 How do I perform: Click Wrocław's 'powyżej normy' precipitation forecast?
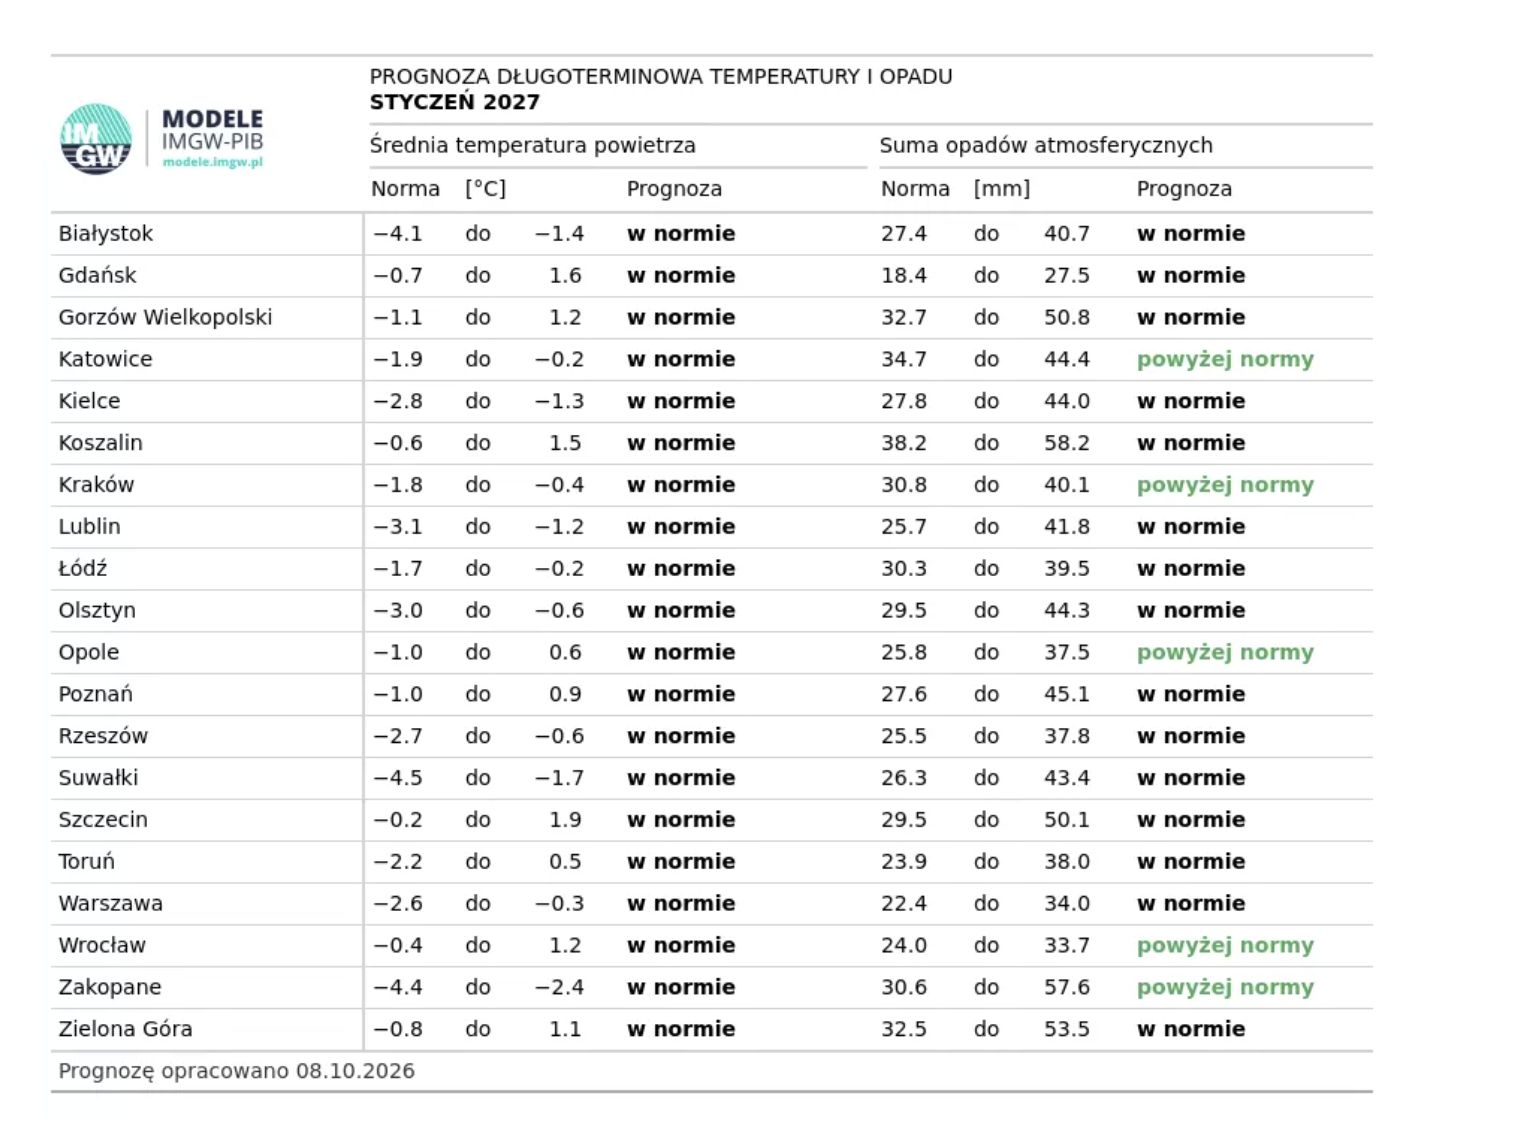coord(1225,945)
